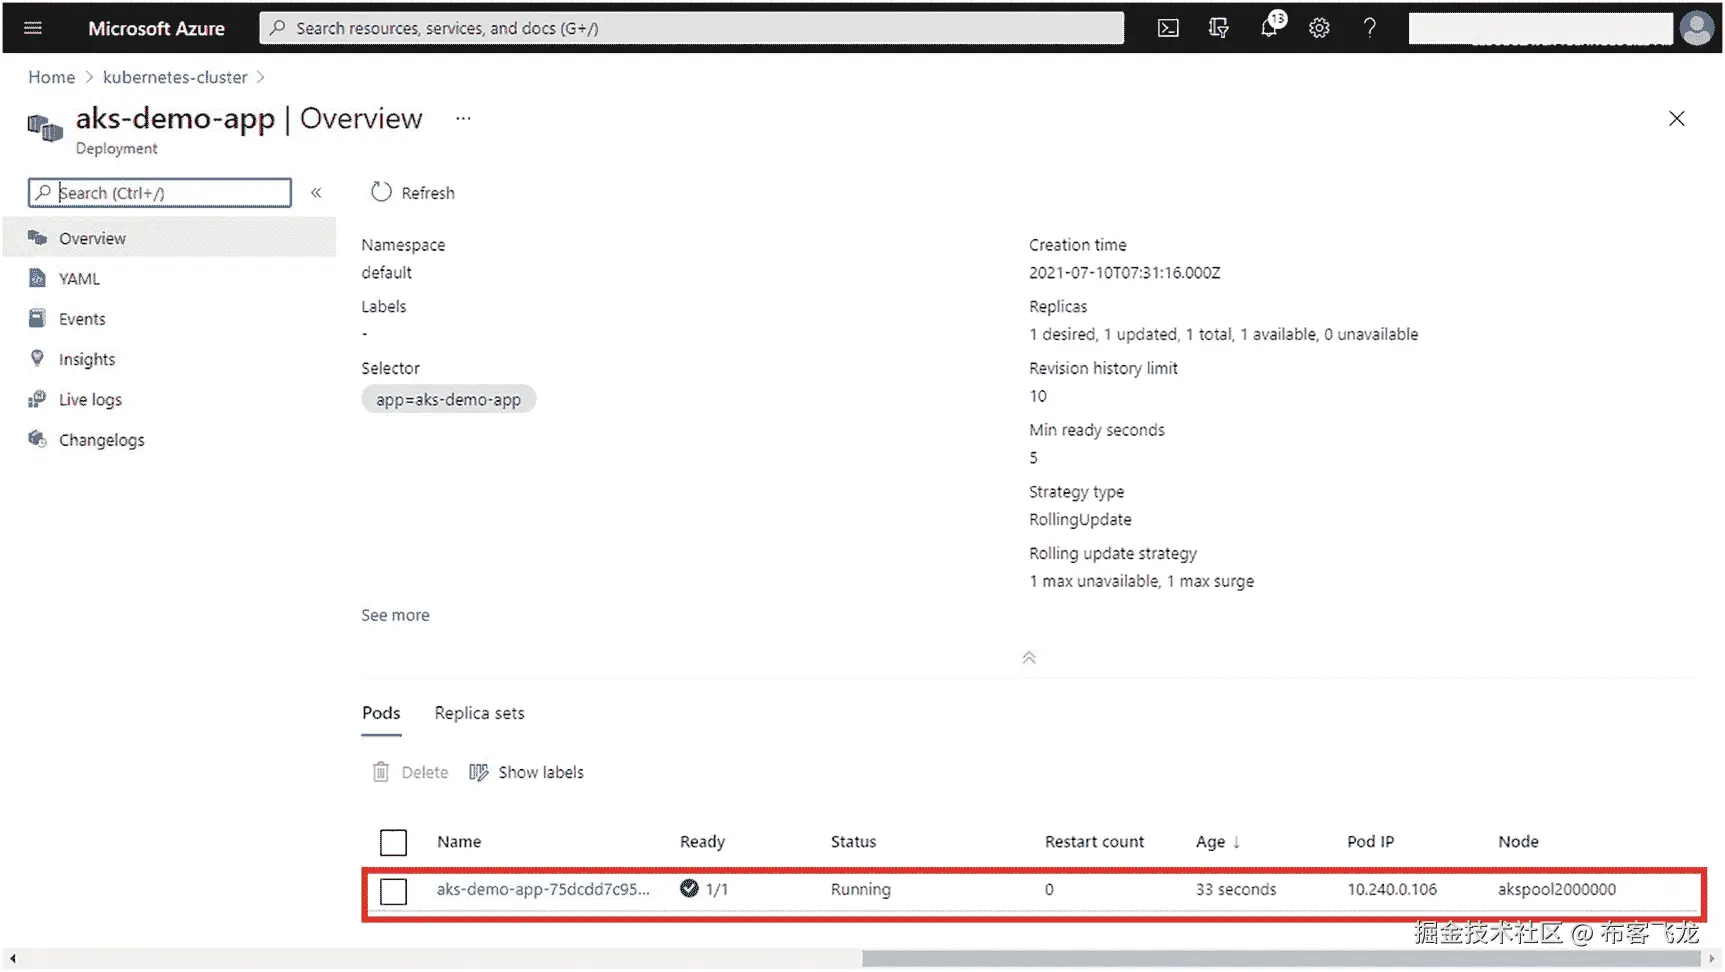The height and width of the screenshot is (972, 1725).
Task: Click the Refresh icon
Action: tap(381, 192)
